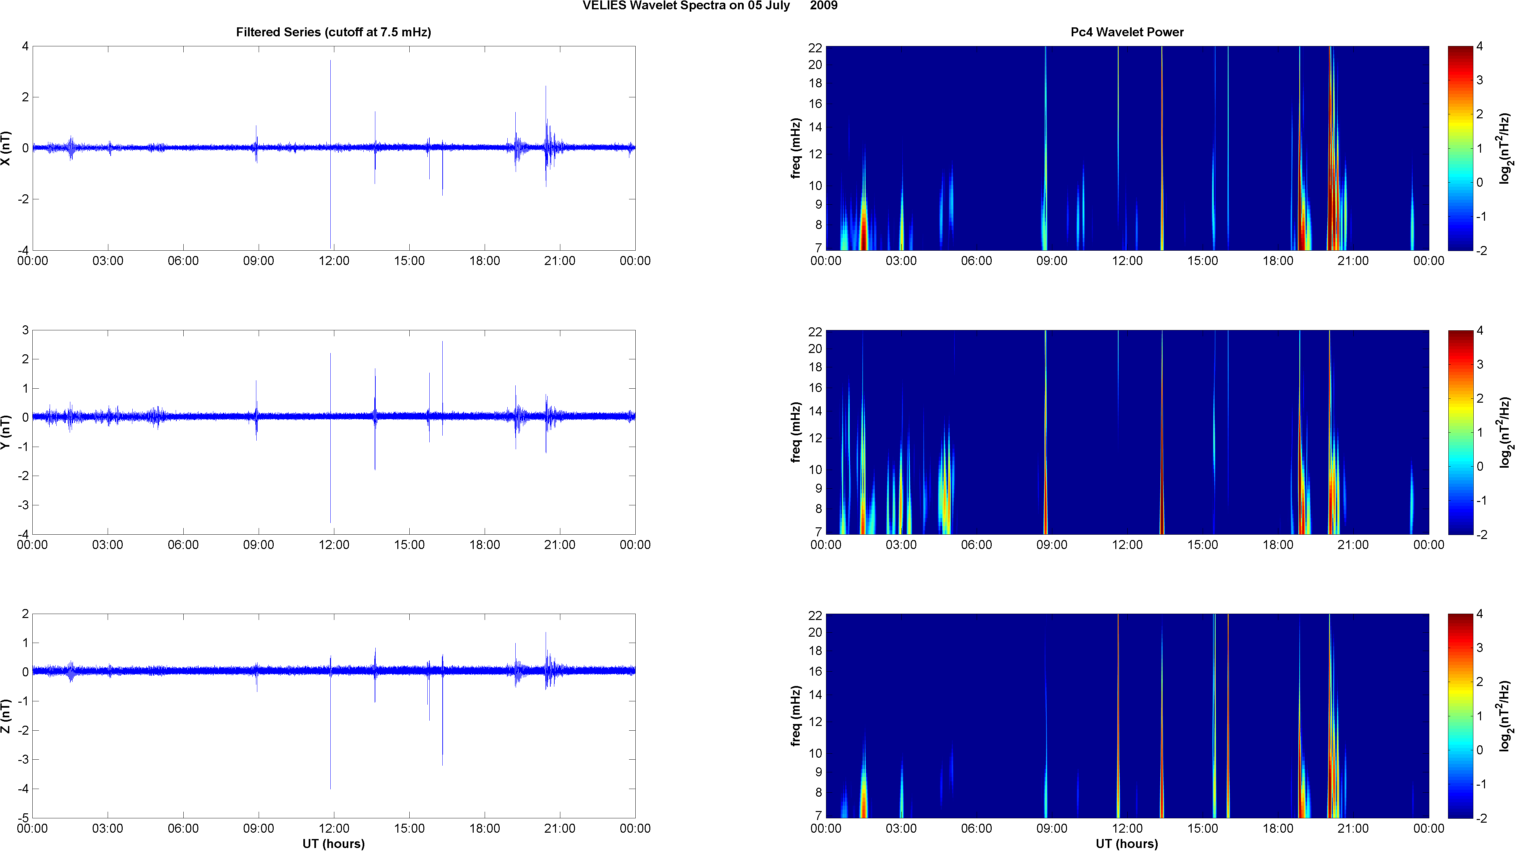Screen dimensions: 1515x851
Task: Select freq (mHz) label of top spectrogram
Action: point(796,148)
